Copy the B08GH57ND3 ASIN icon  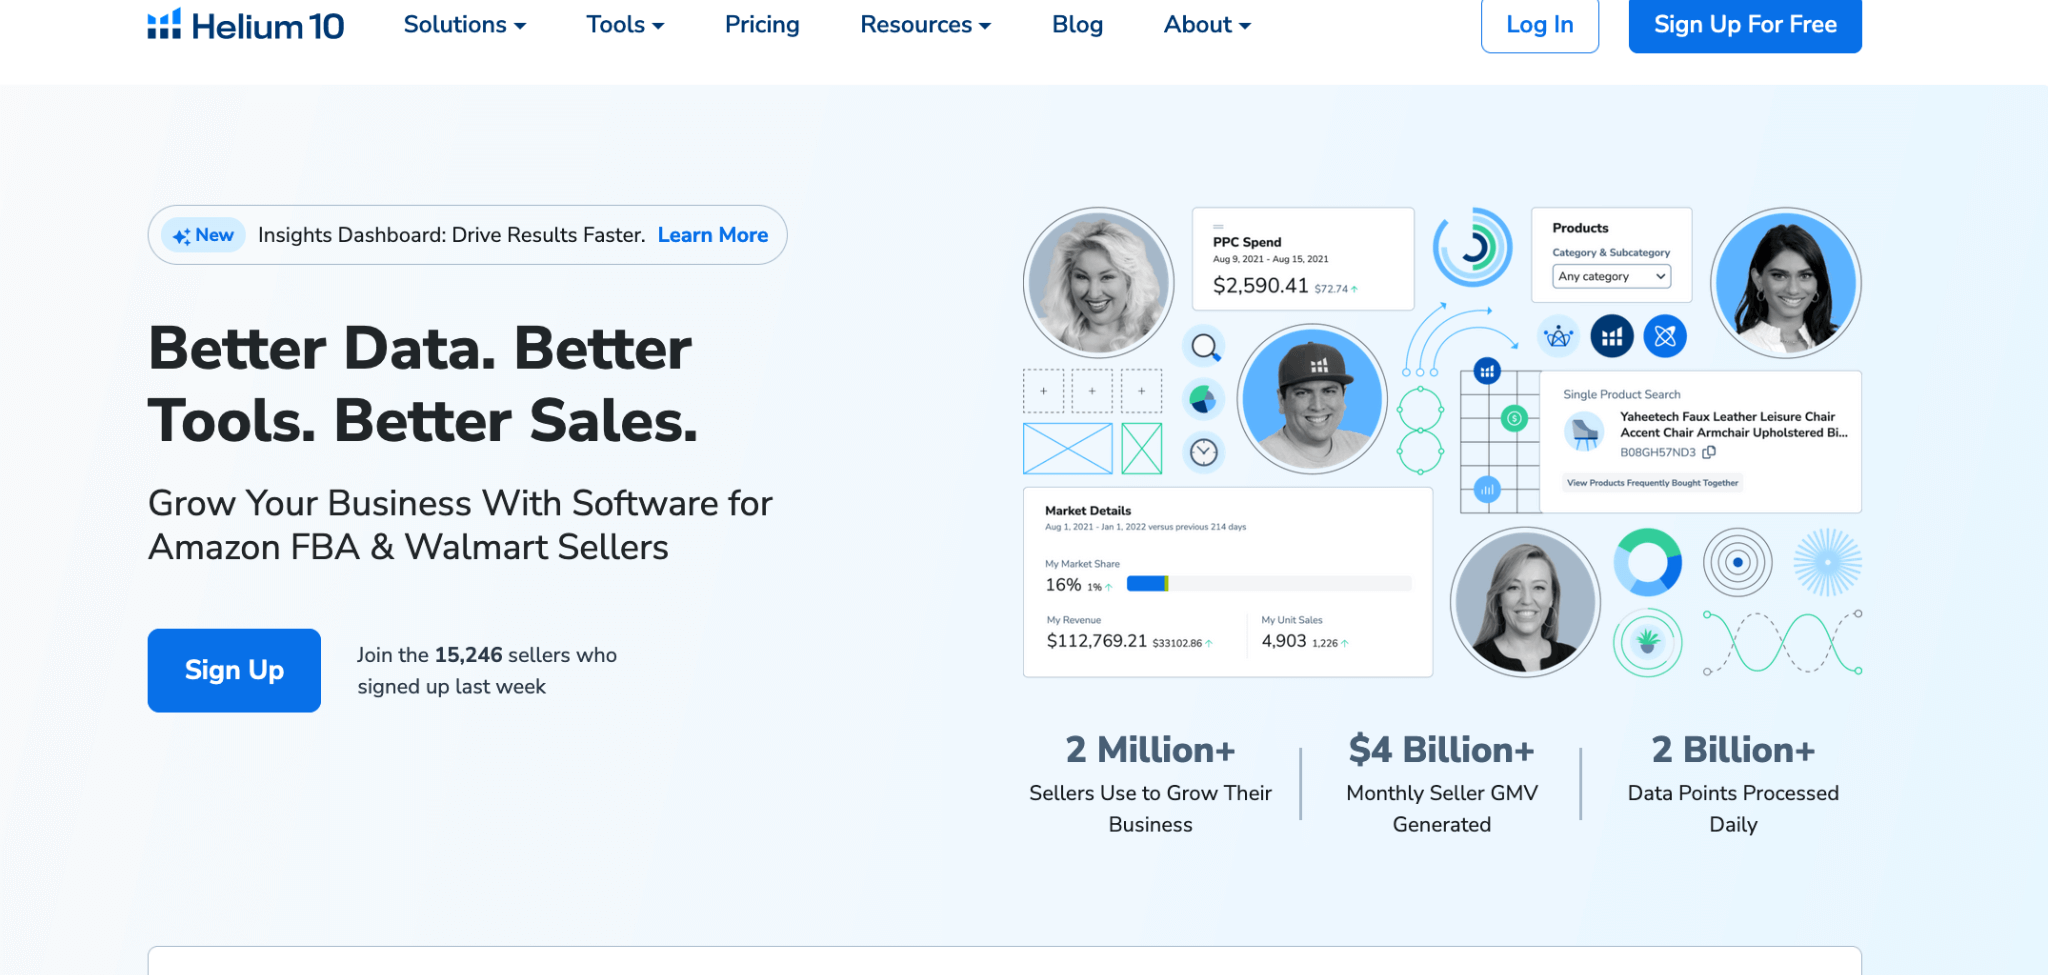(1709, 452)
